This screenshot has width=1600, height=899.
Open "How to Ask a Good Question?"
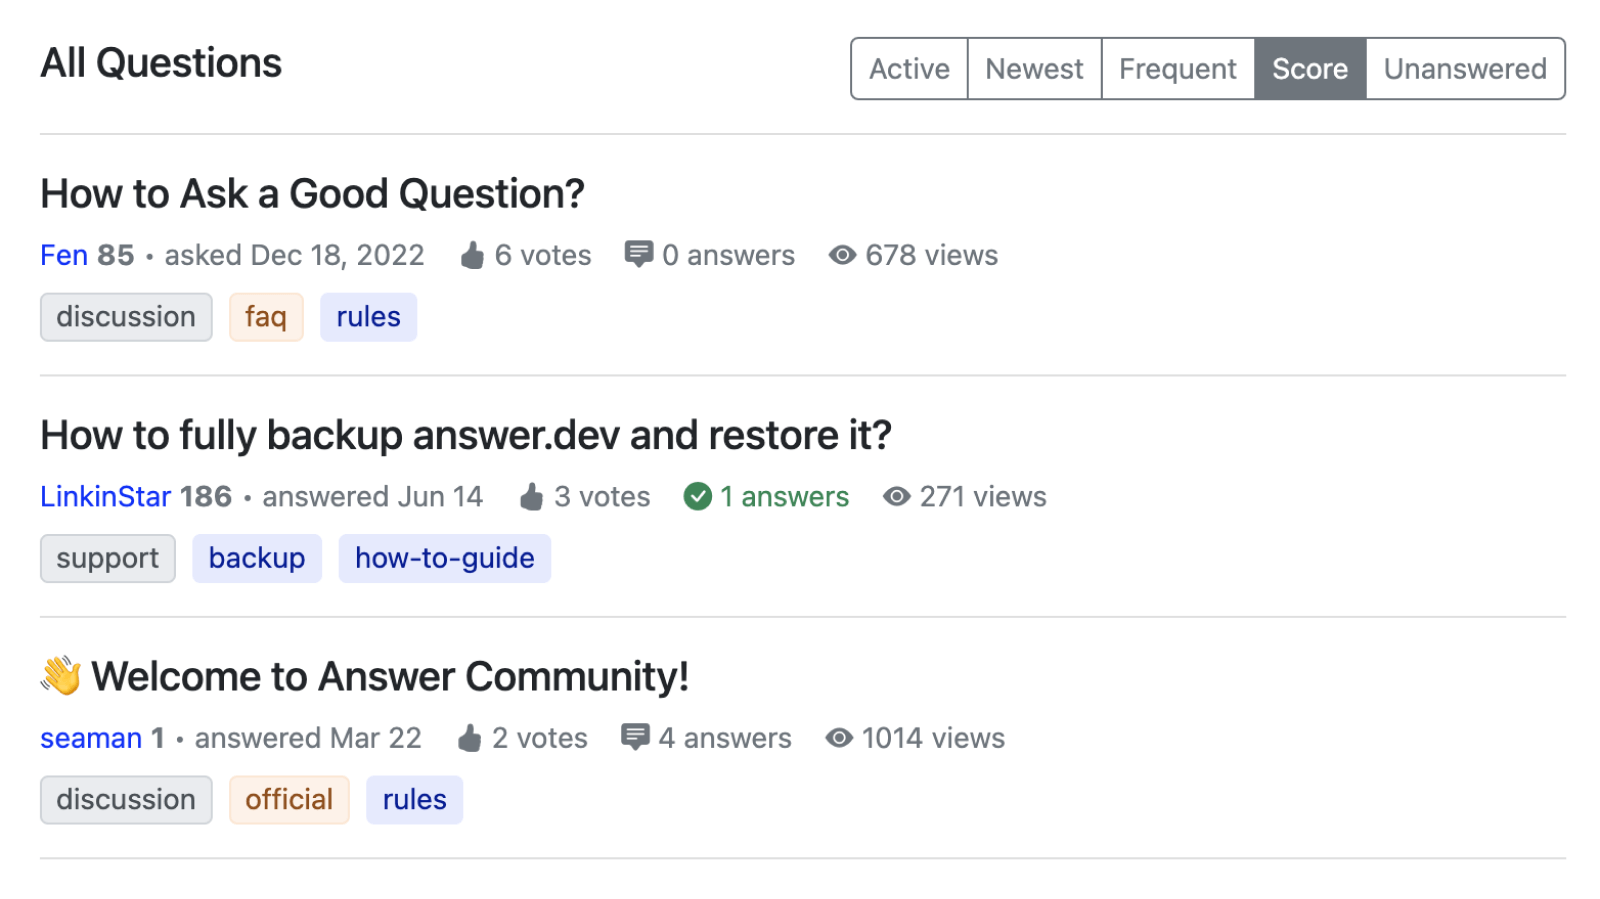coord(312,194)
